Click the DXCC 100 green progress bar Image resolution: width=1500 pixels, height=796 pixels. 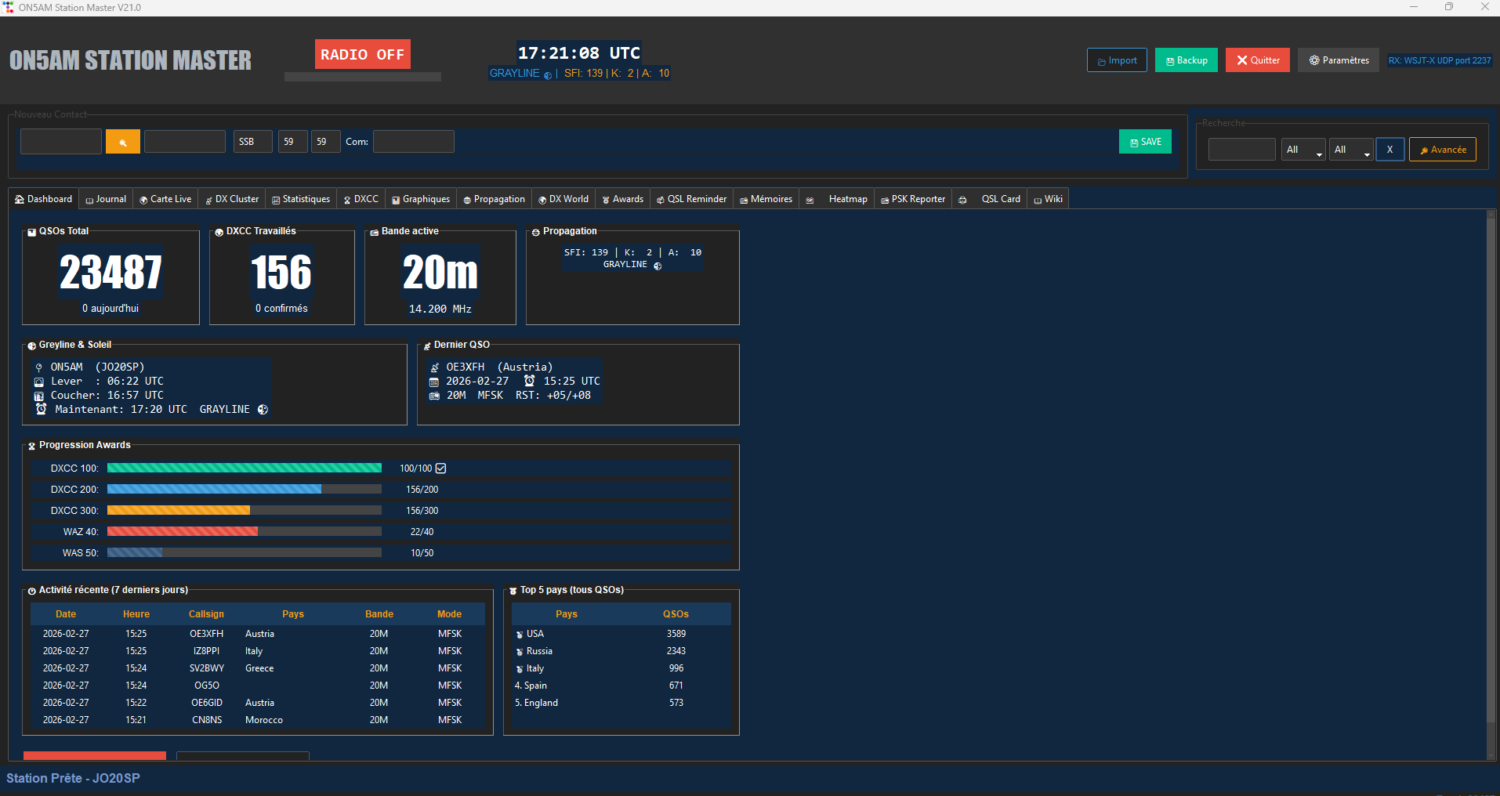(x=244, y=468)
